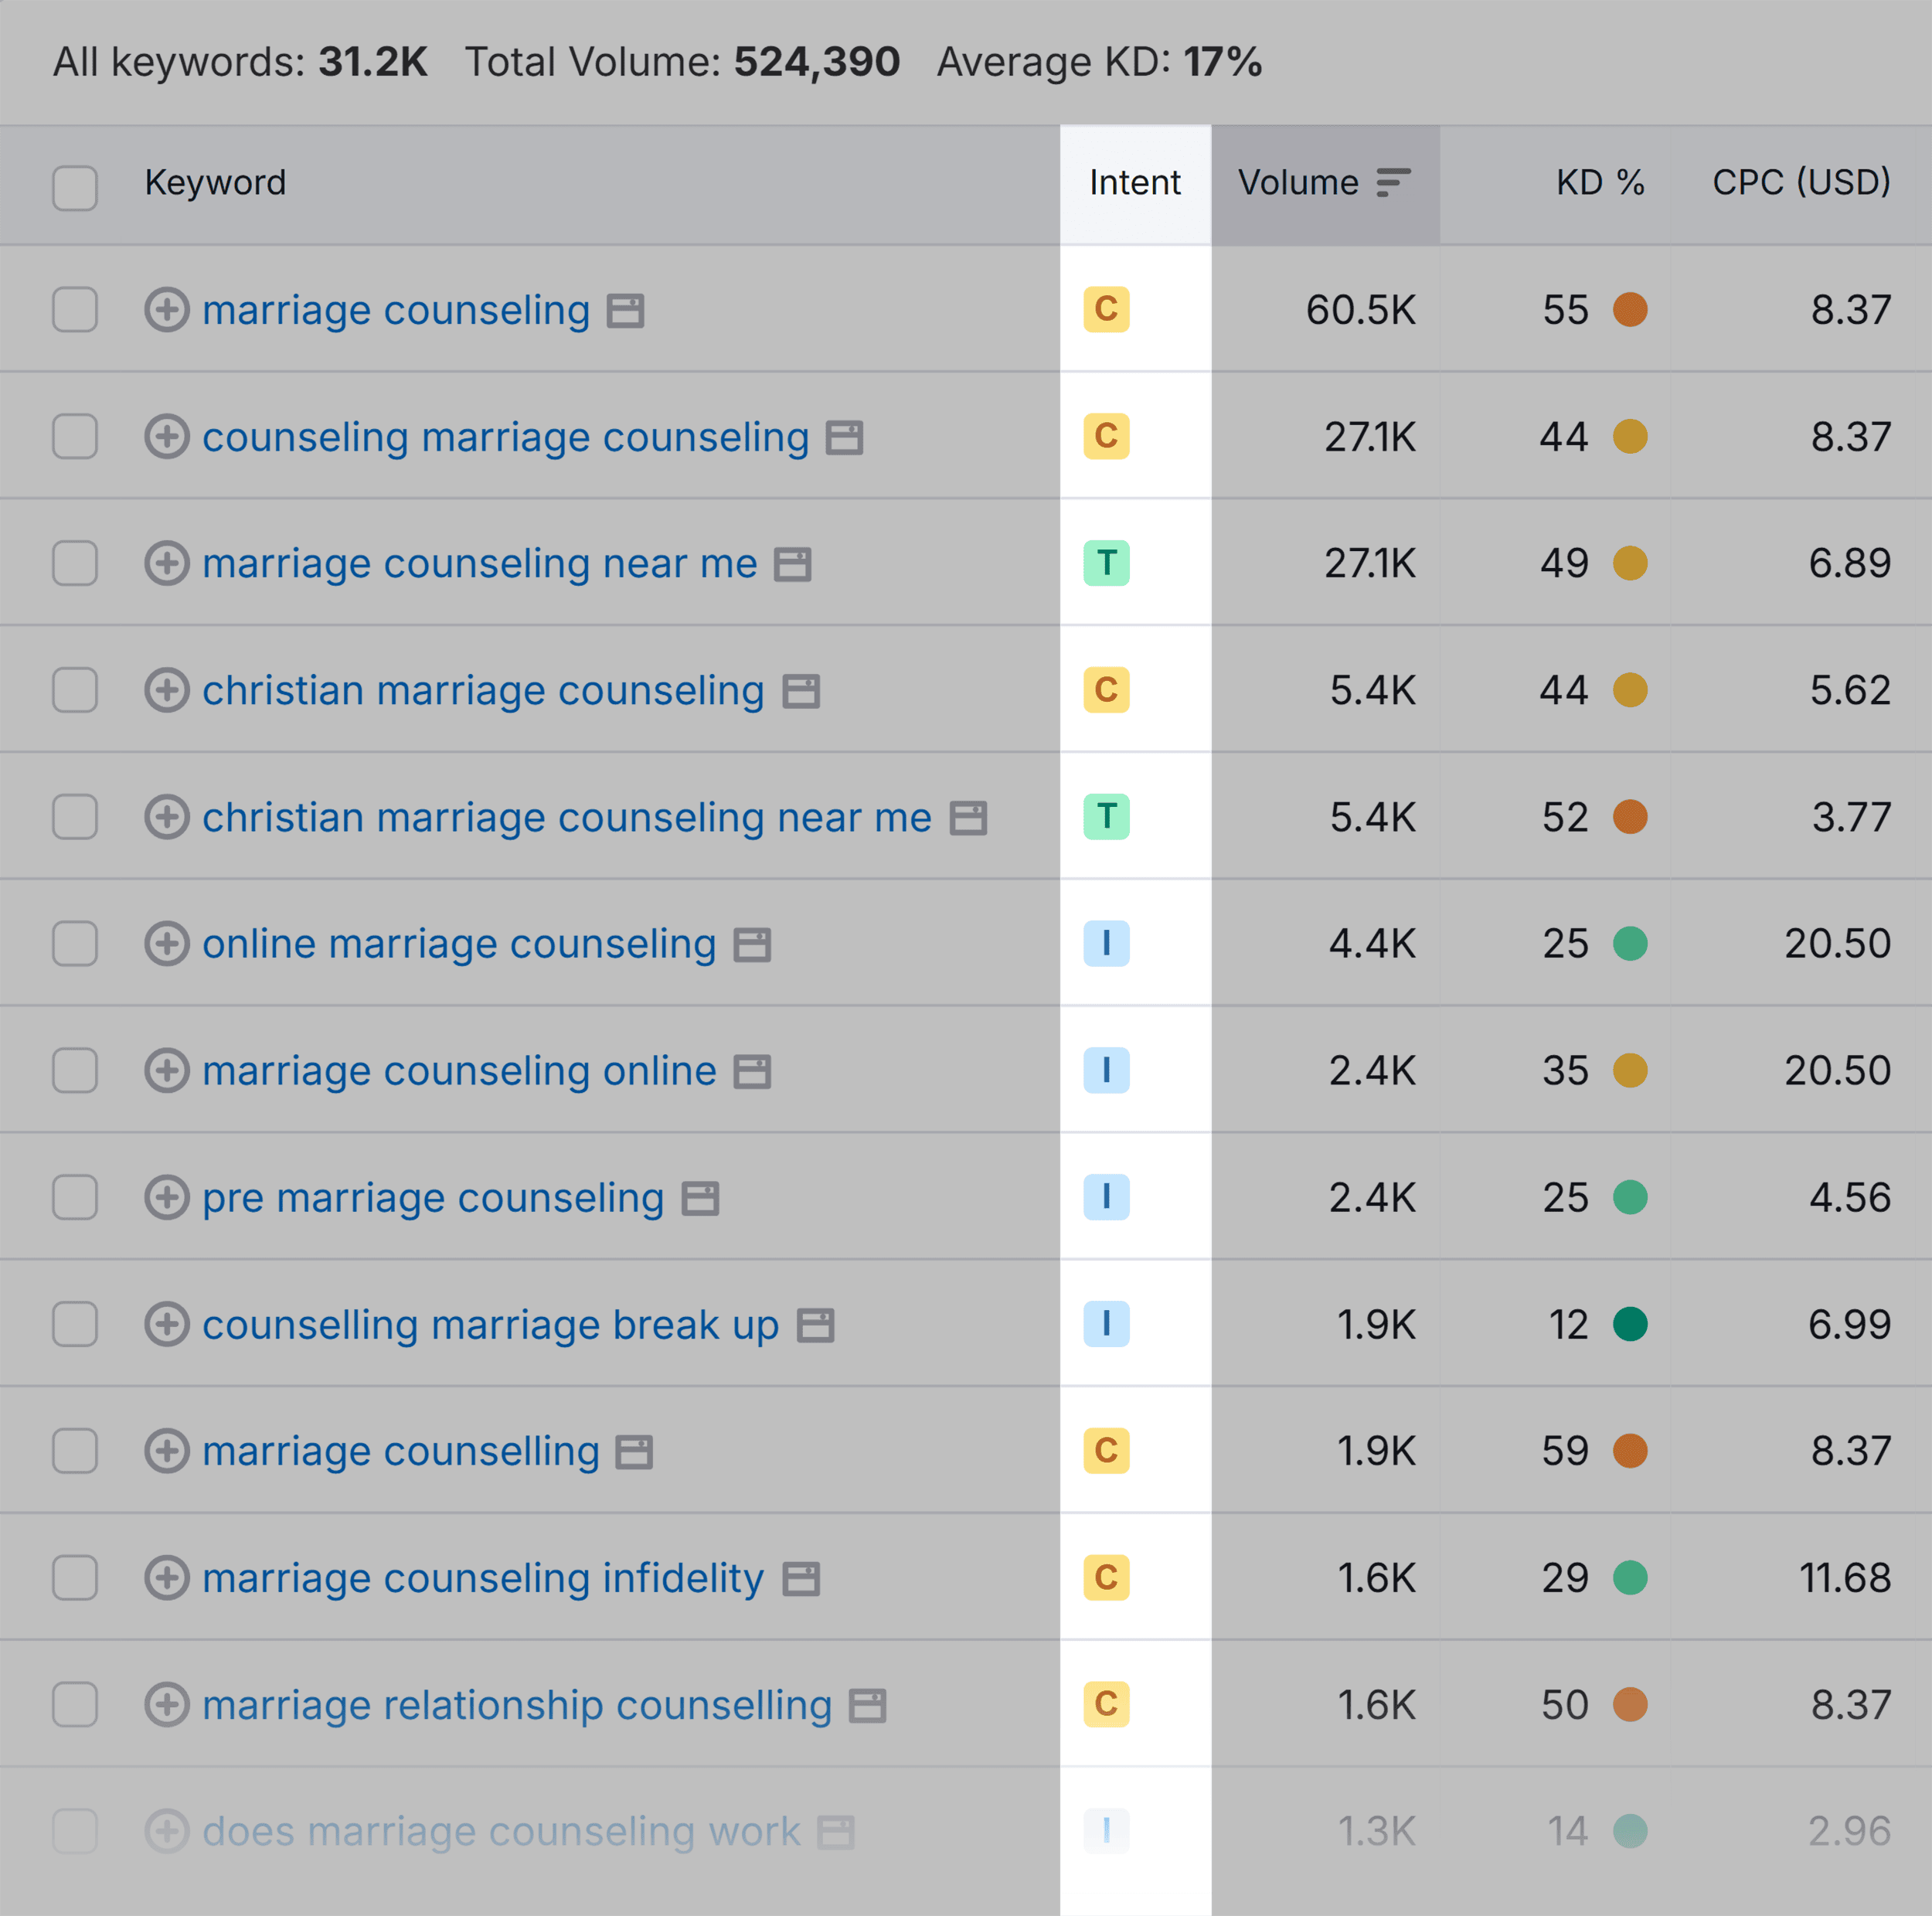Open SERP icon for christian marriage counseling

point(801,692)
